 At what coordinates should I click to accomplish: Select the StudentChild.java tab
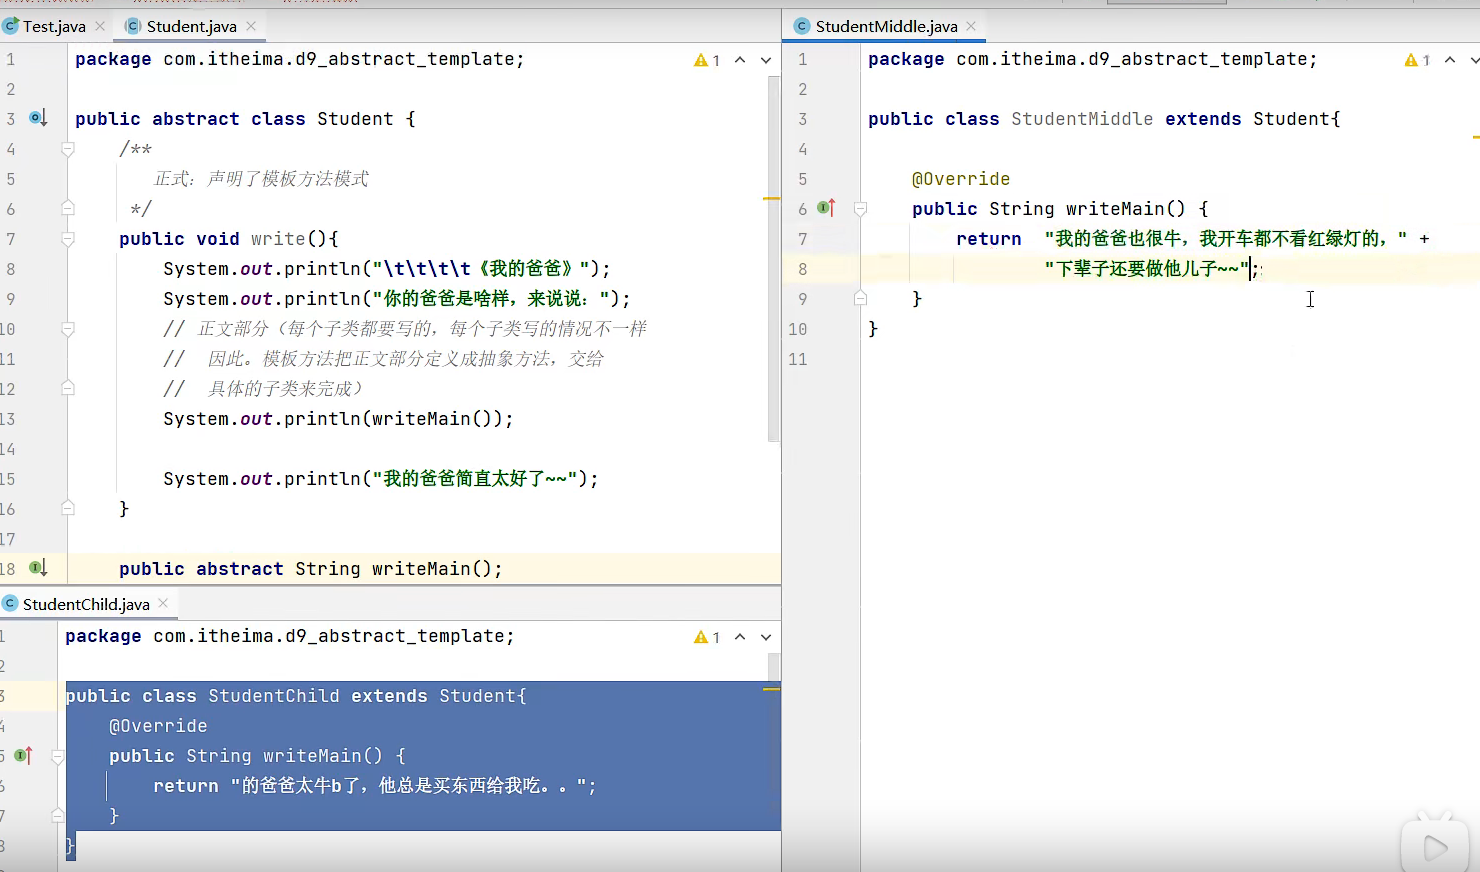[x=86, y=604]
